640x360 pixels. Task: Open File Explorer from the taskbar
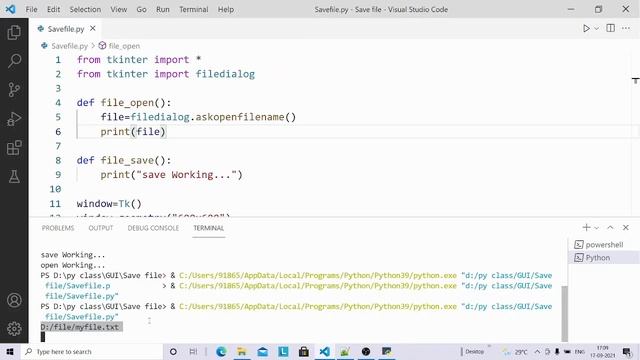pyautogui.click(x=242, y=351)
